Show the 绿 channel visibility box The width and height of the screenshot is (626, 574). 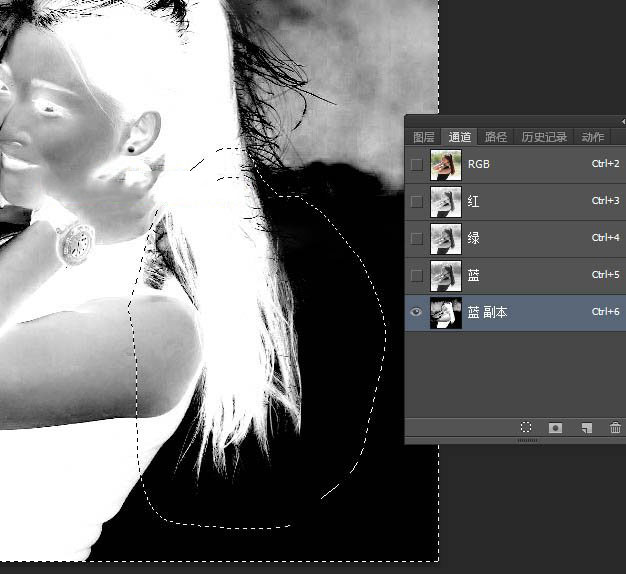tap(416, 238)
